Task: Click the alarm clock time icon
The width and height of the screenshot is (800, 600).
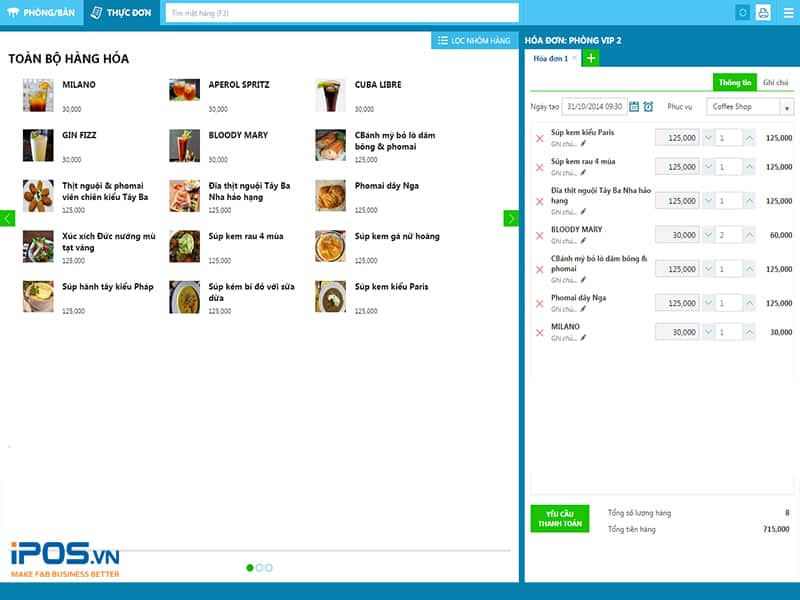Action: (x=648, y=106)
